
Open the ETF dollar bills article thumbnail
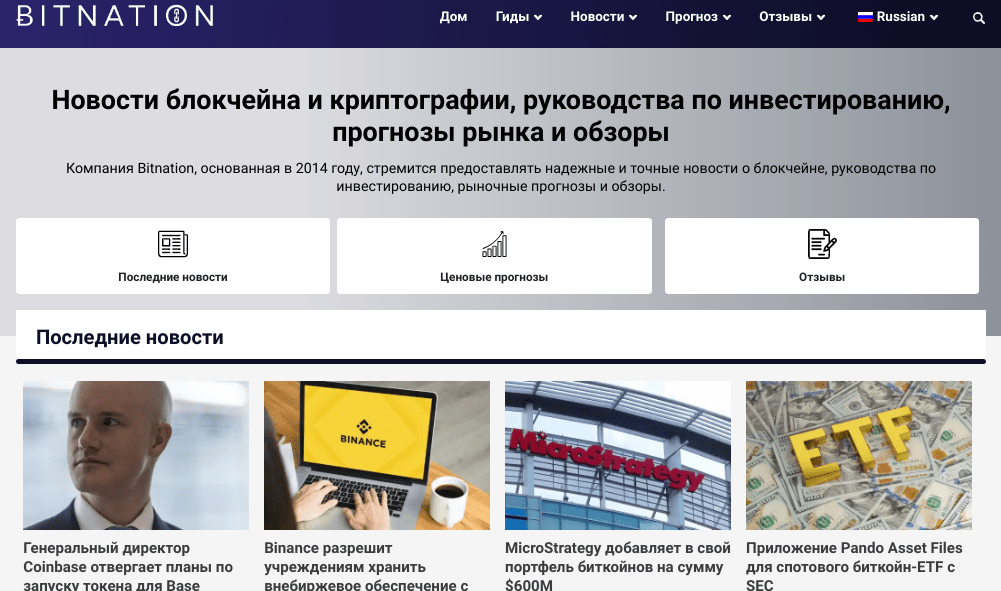pyautogui.click(x=859, y=455)
